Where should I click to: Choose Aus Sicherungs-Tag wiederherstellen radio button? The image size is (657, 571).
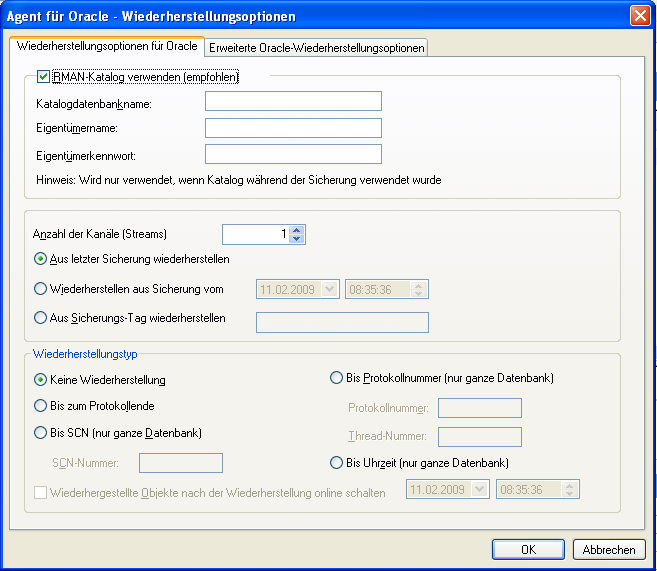[x=41, y=318]
